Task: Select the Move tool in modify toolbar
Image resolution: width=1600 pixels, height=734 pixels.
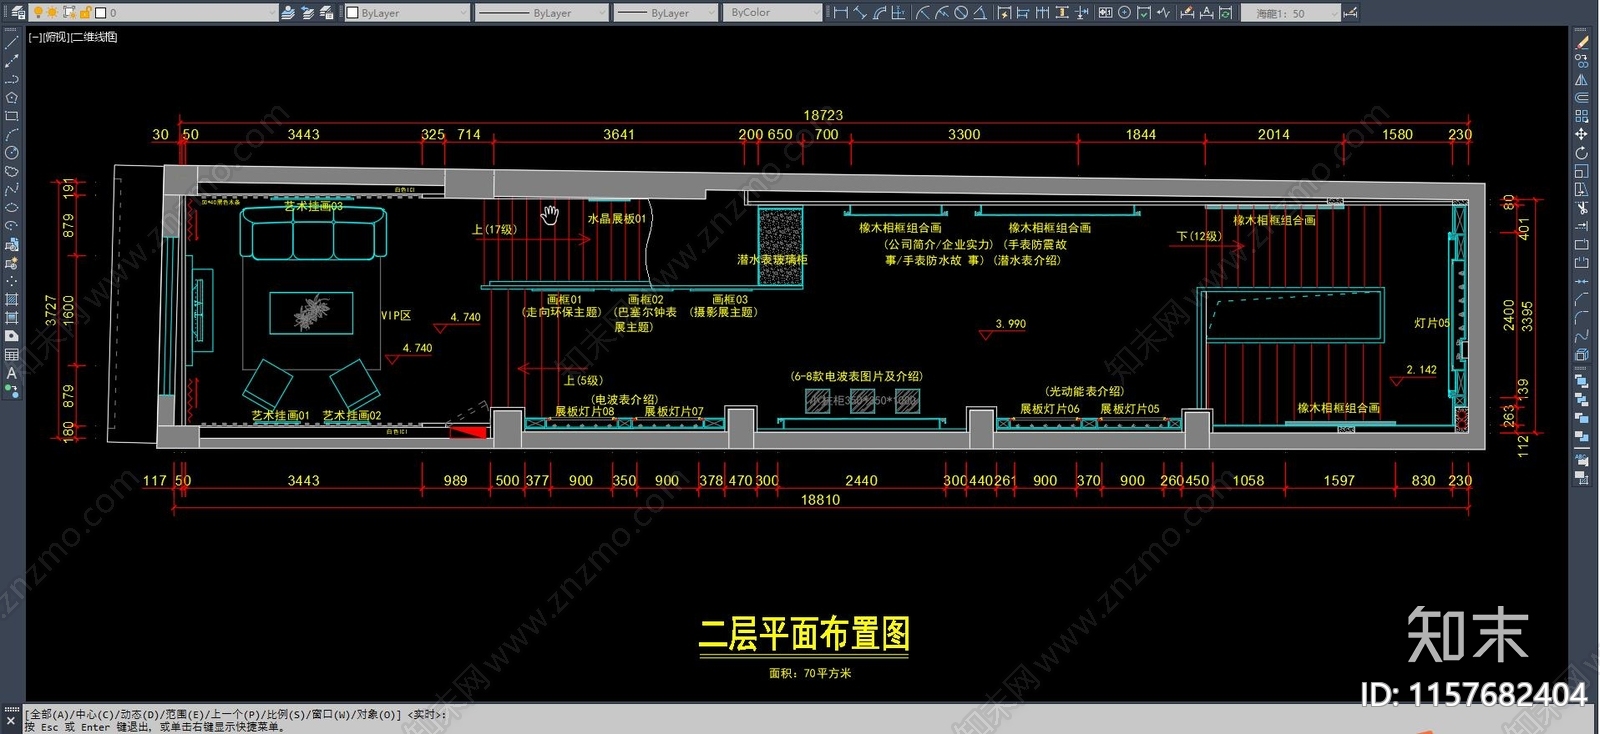Action: [1581, 133]
